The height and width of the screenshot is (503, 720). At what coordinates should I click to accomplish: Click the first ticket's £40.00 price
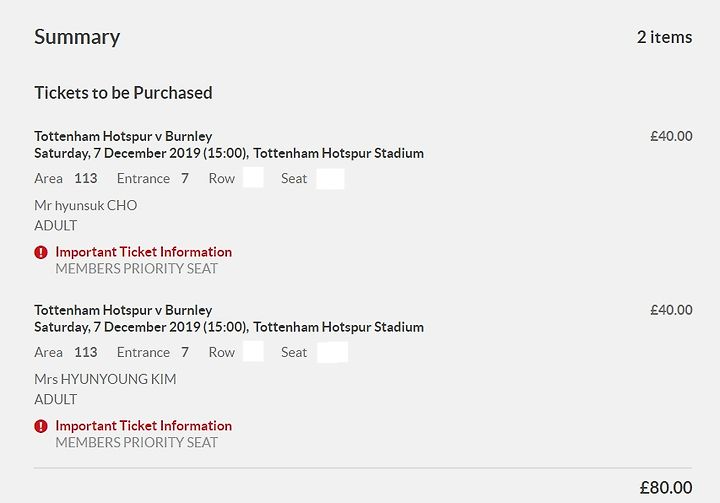[671, 136]
